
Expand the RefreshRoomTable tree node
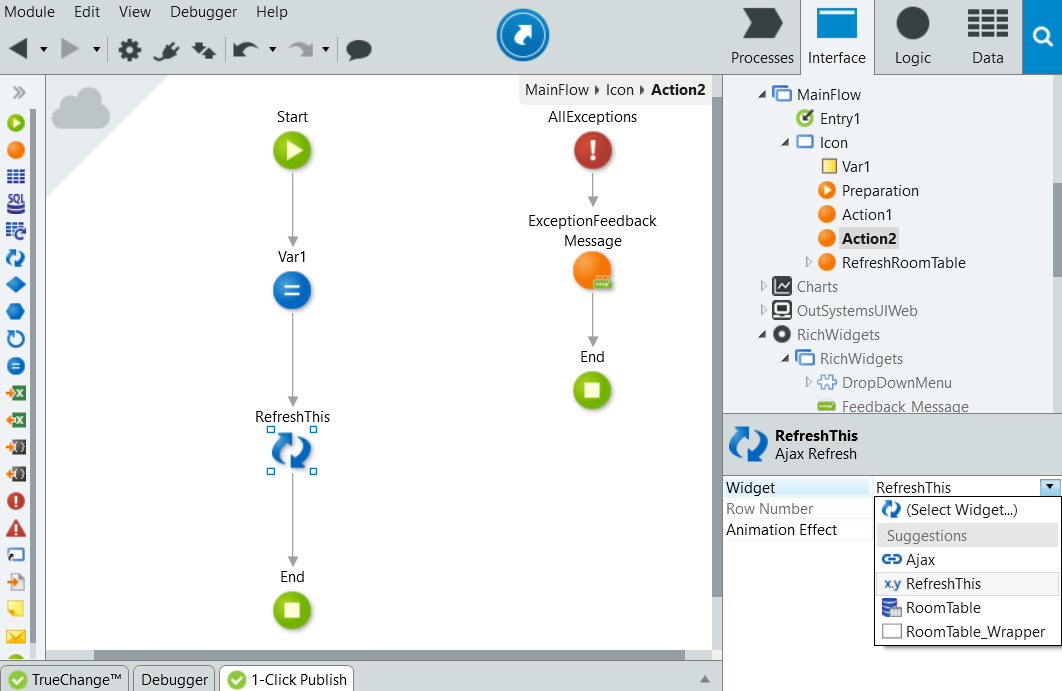click(809, 263)
